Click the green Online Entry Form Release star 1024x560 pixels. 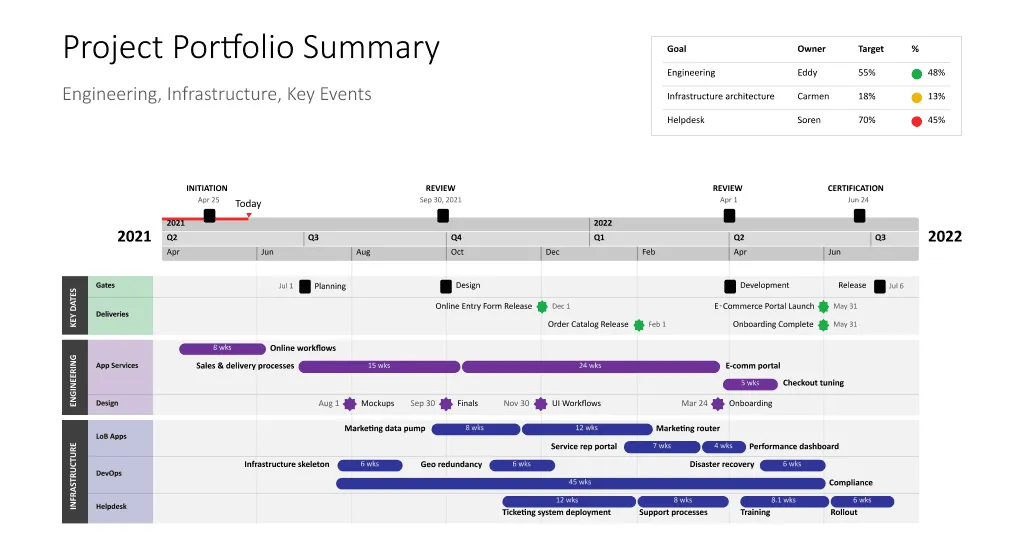542,307
